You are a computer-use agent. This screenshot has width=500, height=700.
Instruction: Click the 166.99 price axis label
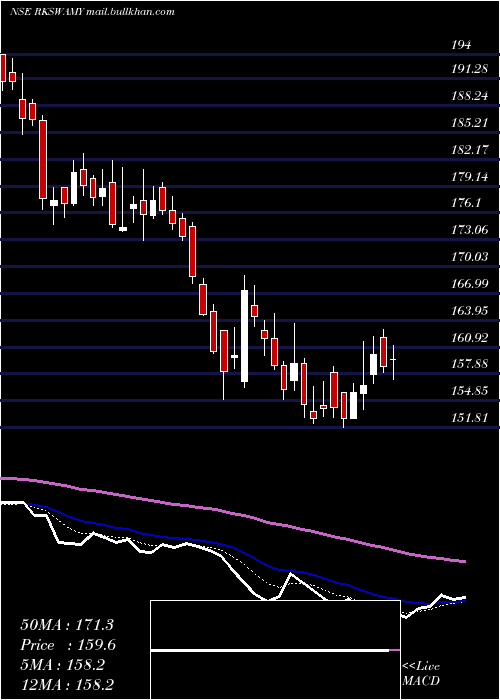point(469,284)
